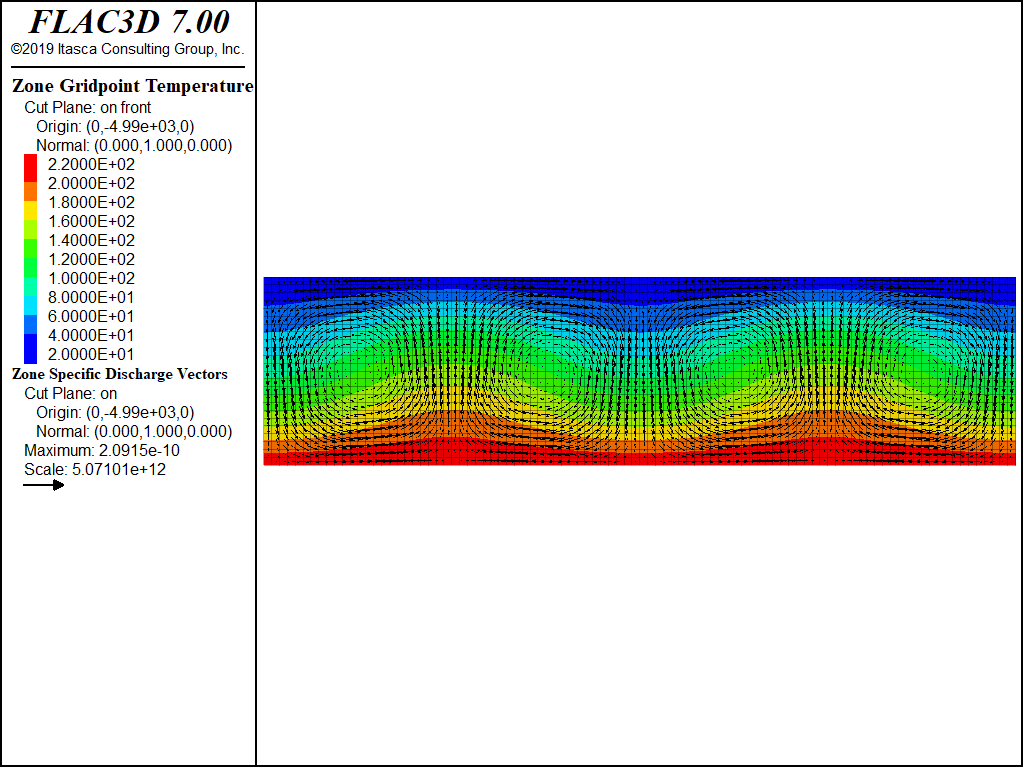Select the 1.4000E+02 legend value

91,240
